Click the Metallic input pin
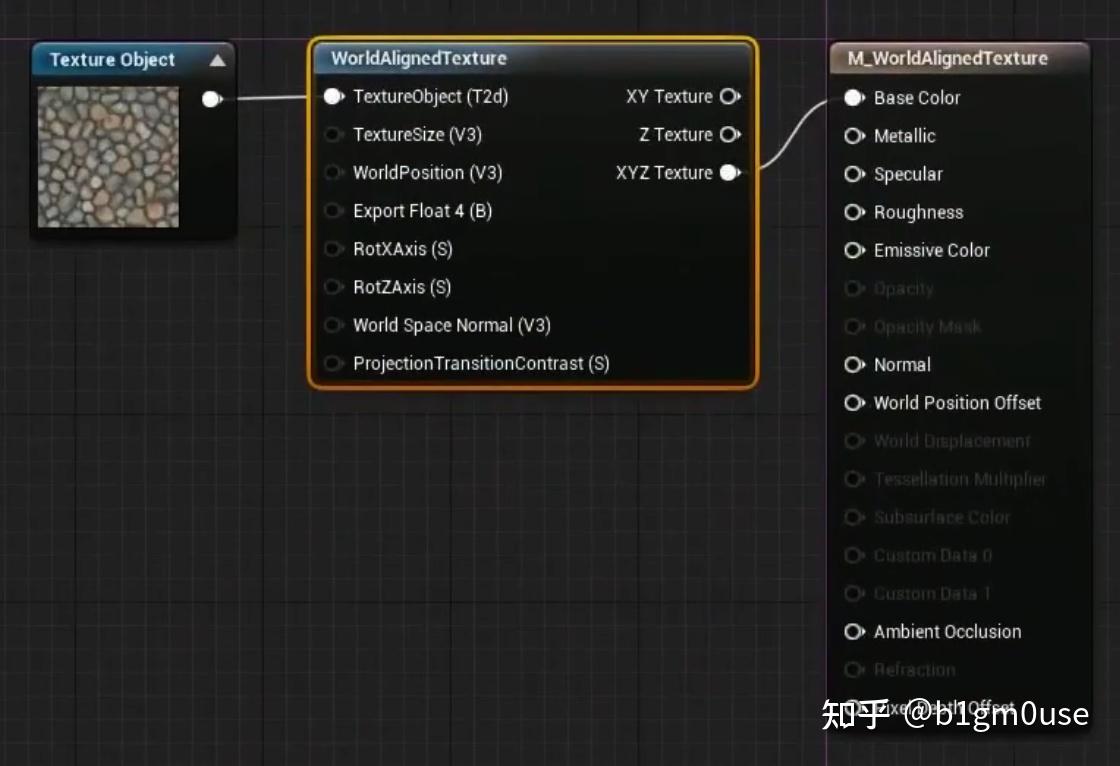 click(x=853, y=136)
